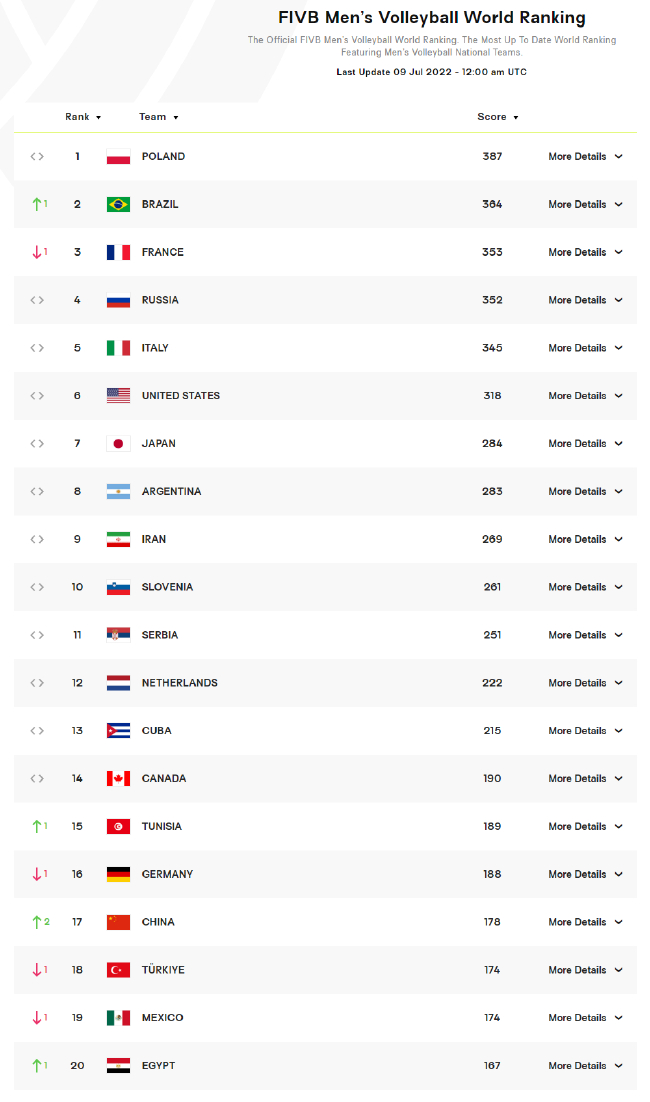Open the NETHERLANDS team name
The image size is (650, 1102).
pos(179,683)
